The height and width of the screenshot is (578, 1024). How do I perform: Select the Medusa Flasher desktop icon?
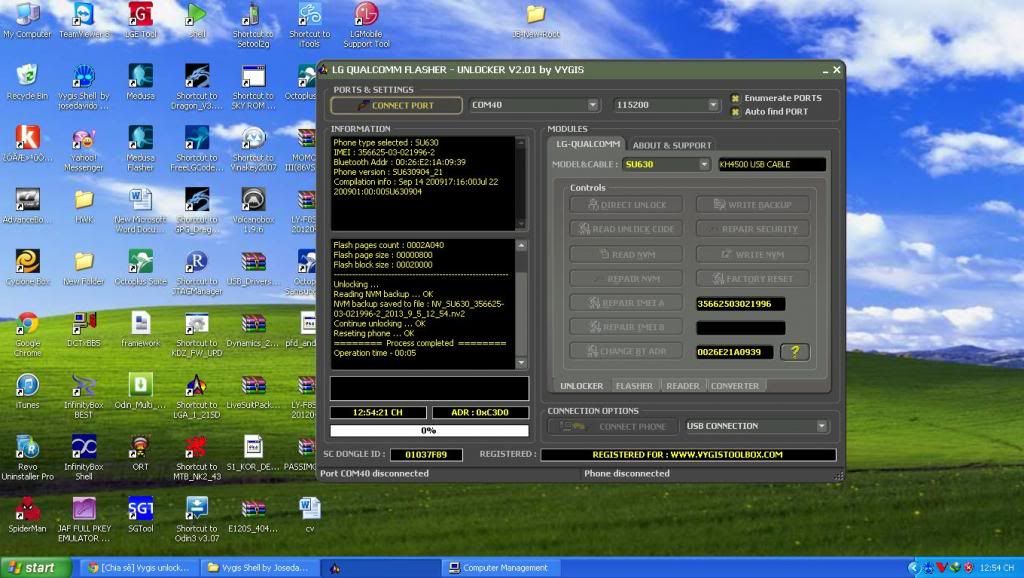tap(141, 149)
